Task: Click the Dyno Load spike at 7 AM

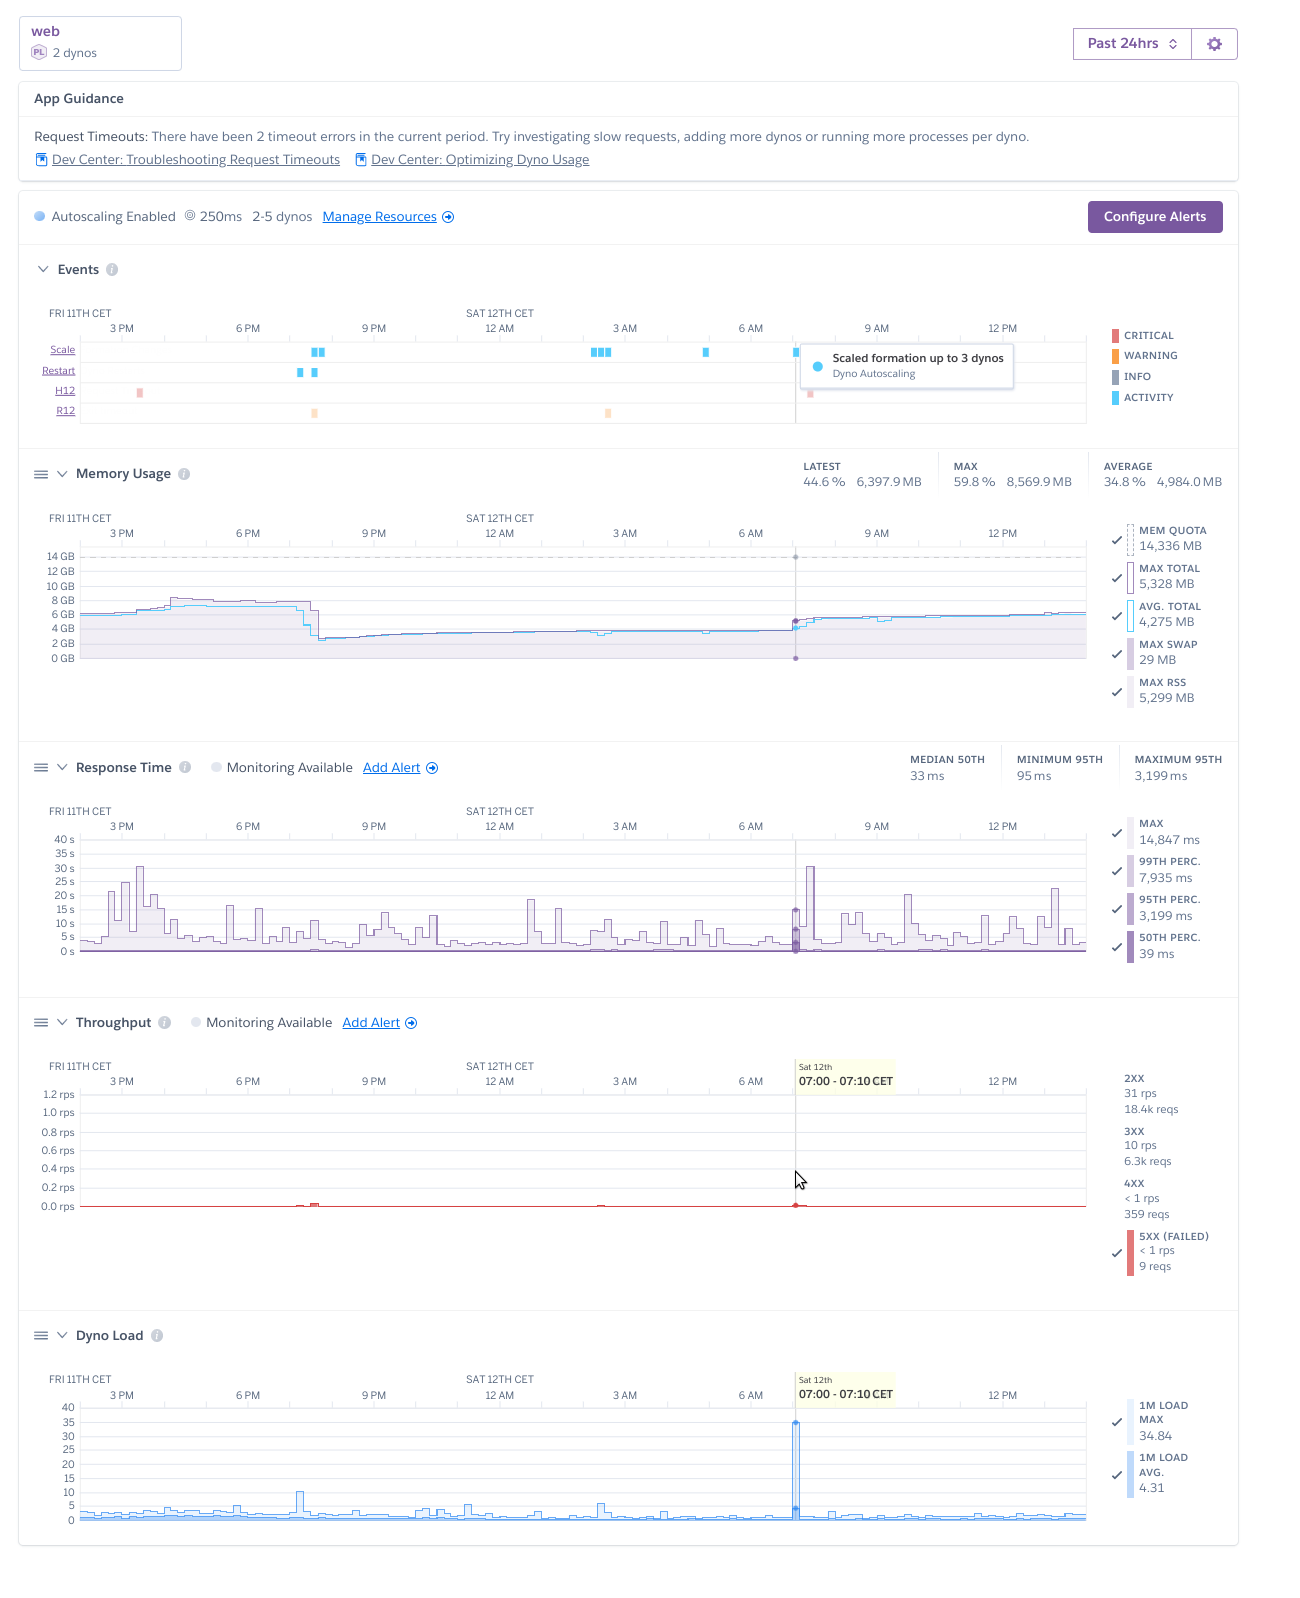Action: click(x=796, y=1470)
